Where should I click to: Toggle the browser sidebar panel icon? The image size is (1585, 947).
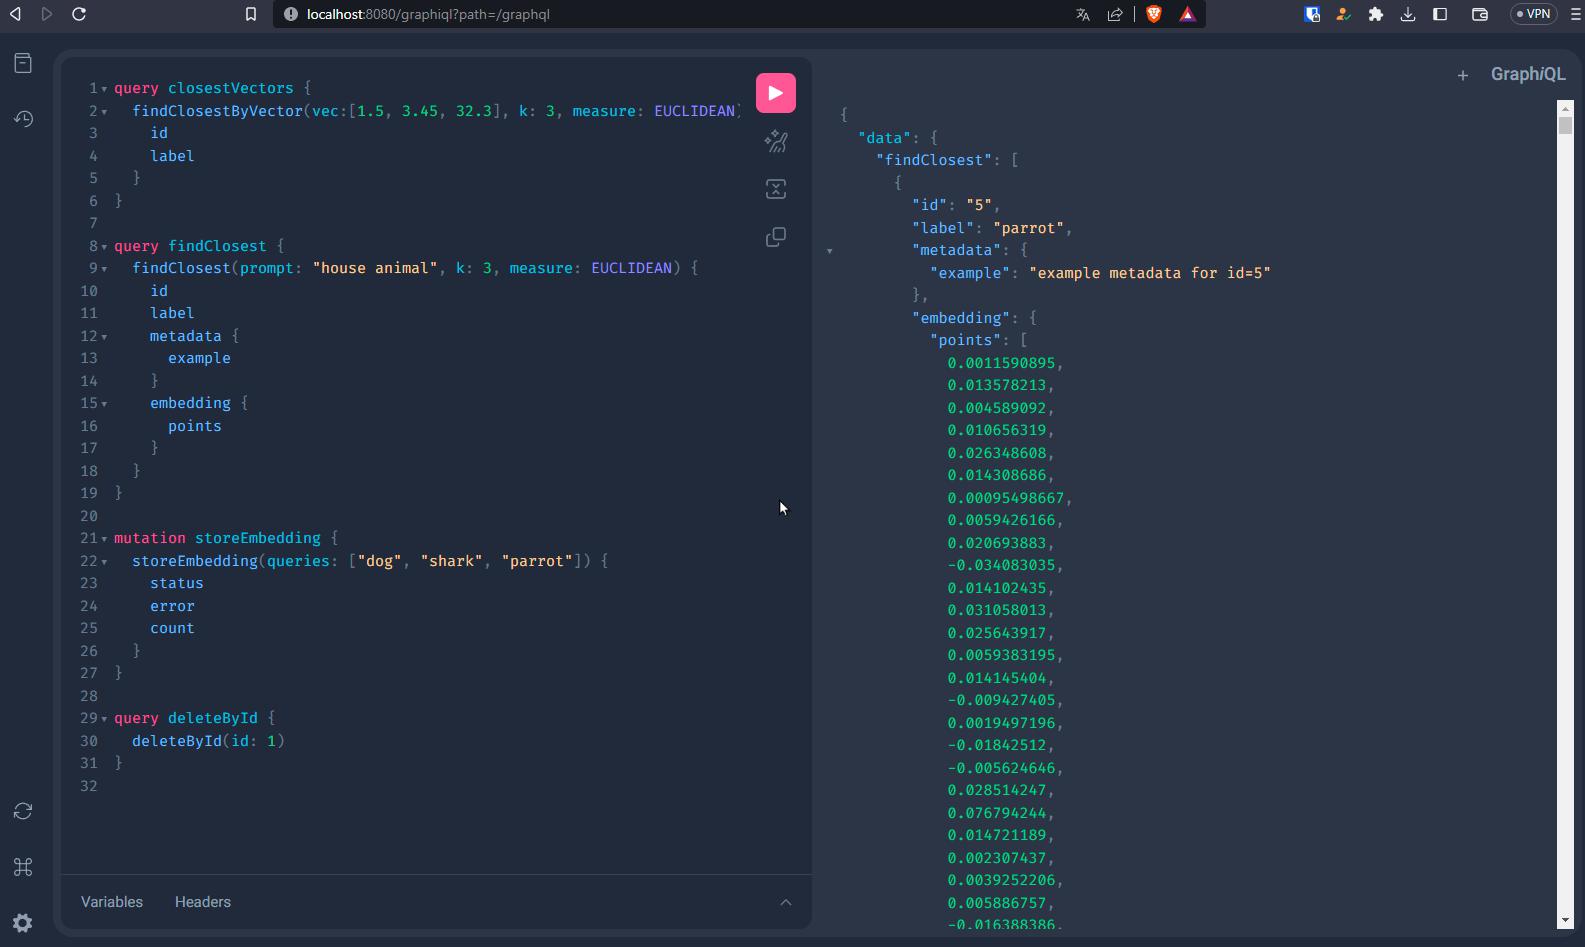[1440, 14]
